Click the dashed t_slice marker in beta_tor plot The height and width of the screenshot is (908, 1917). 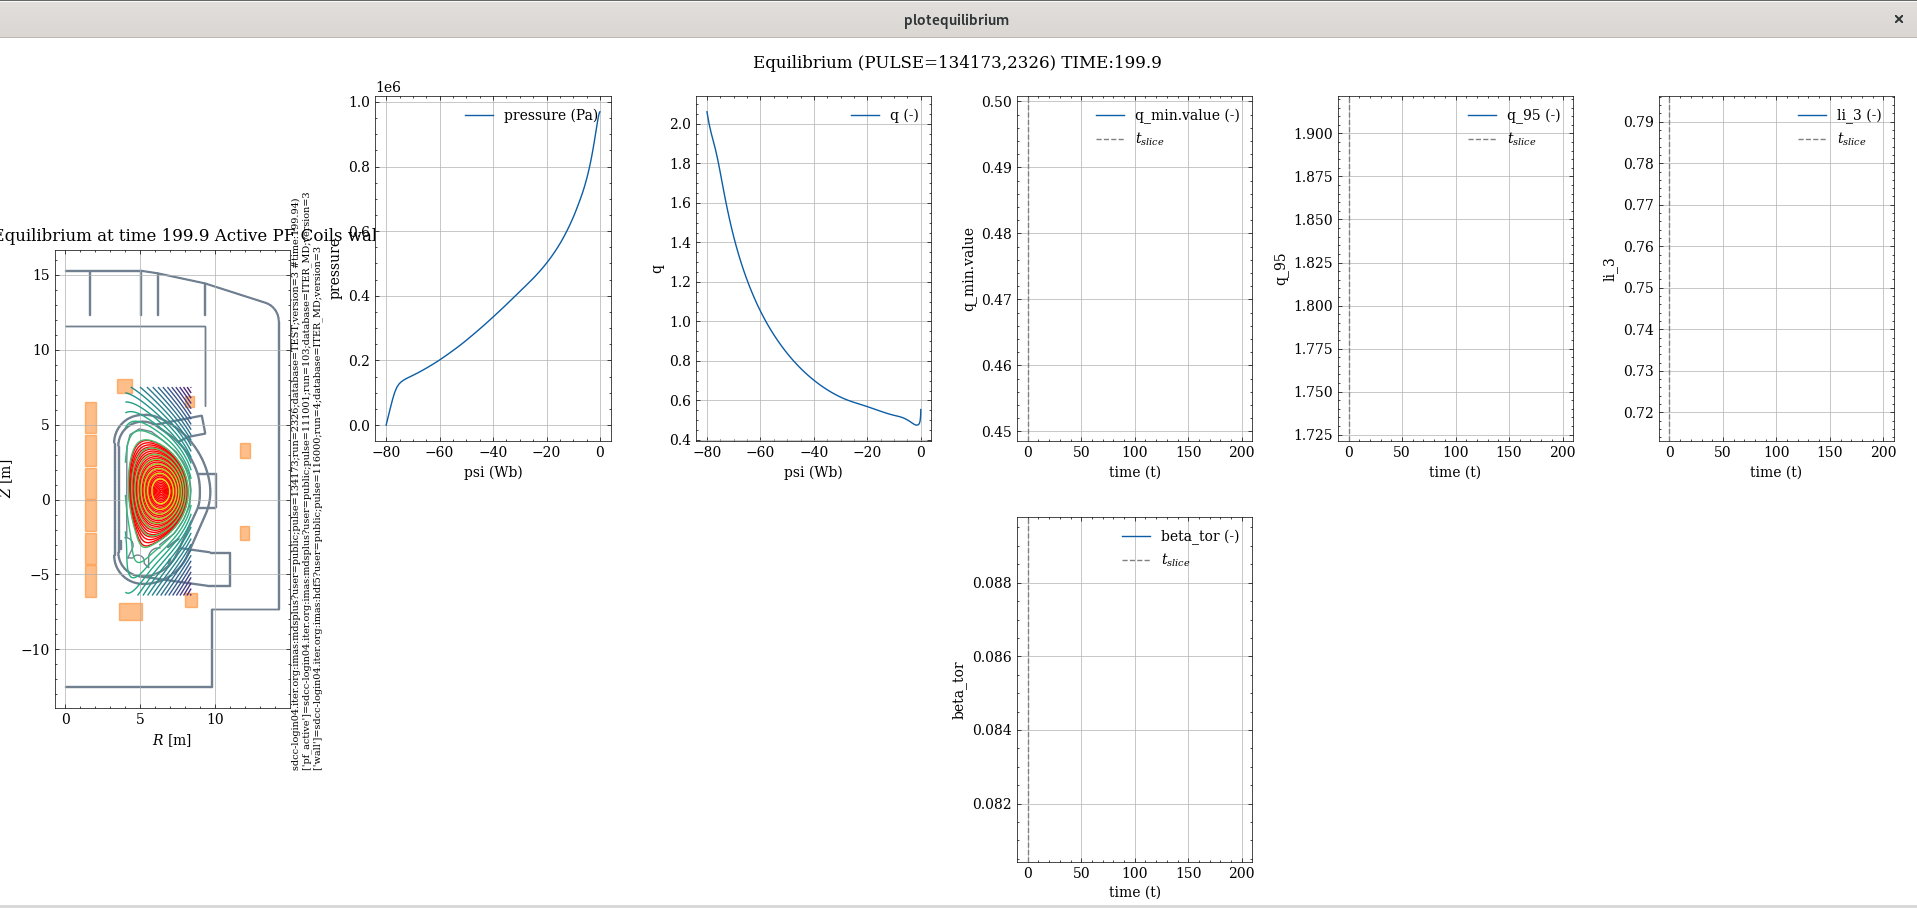pos(1028,690)
